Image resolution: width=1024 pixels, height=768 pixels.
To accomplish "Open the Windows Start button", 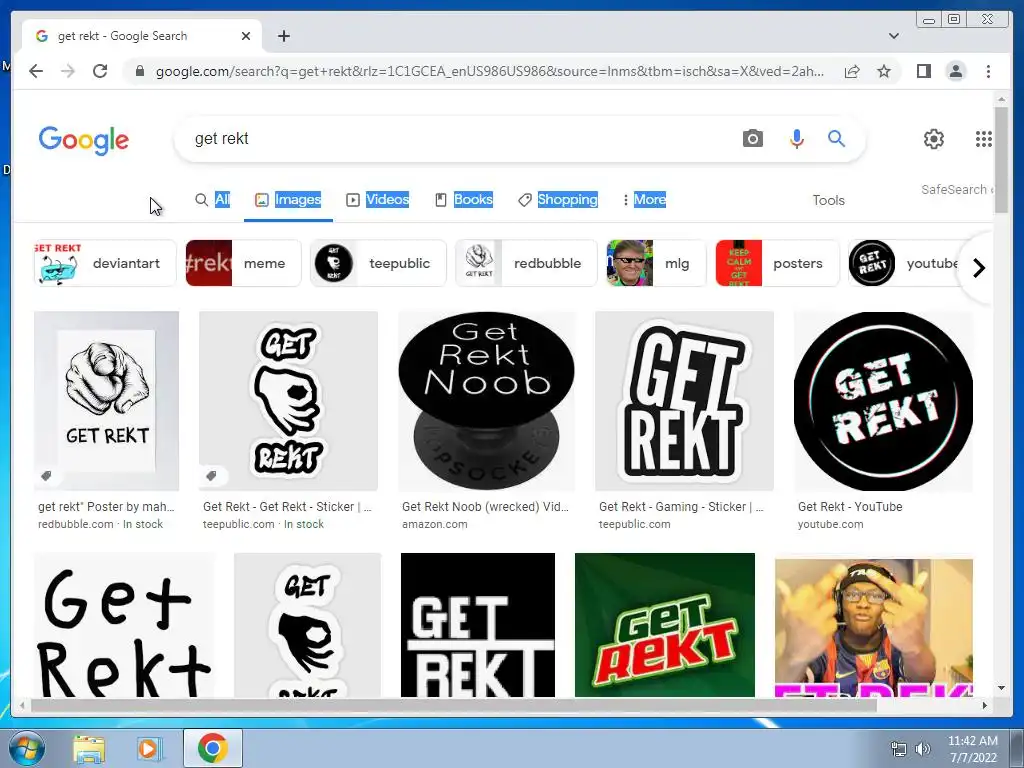I will click(x=26, y=748).
